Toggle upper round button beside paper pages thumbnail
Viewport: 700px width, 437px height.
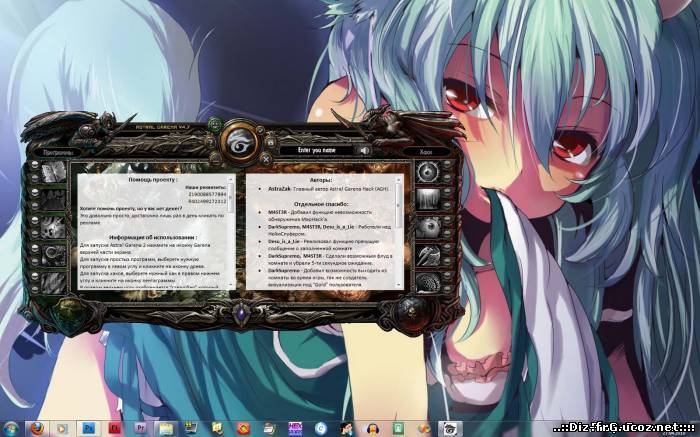[x=35, y=166]
